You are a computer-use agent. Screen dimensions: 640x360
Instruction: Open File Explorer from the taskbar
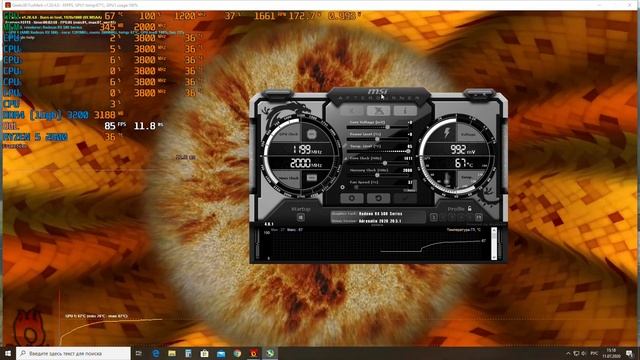tap(172, 353)
